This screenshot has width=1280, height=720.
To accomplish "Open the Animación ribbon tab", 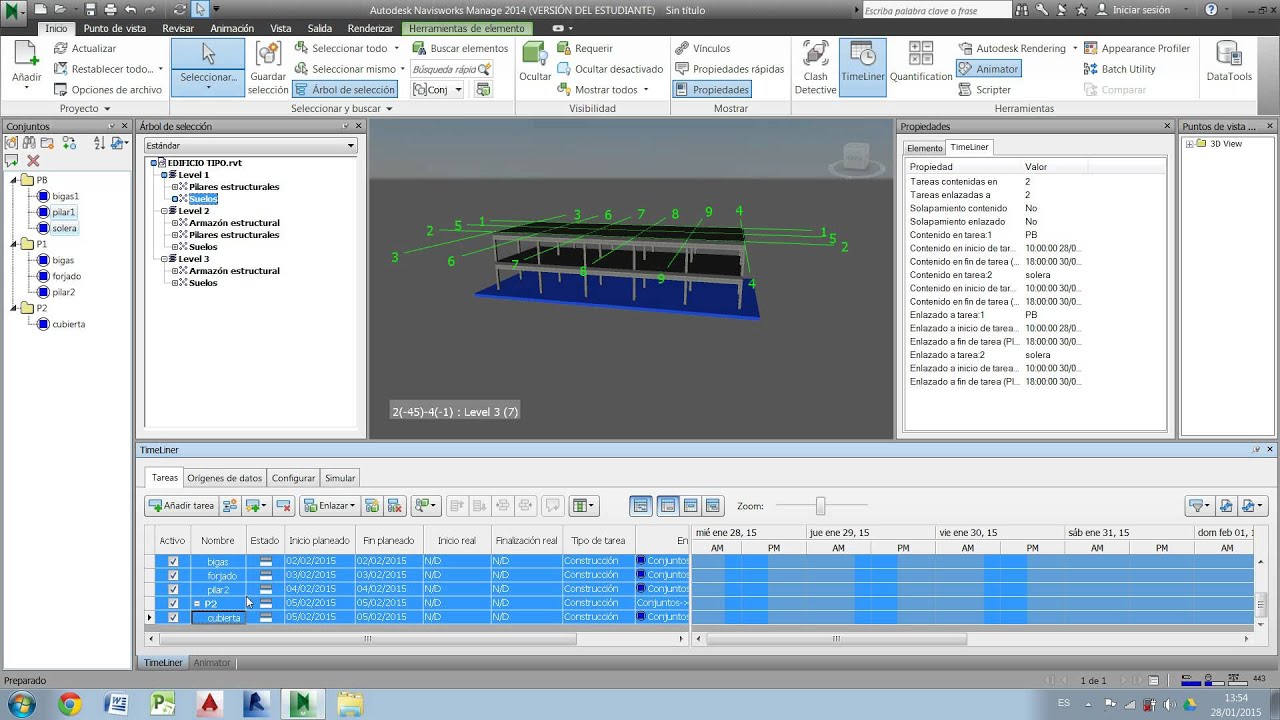I will (232, 28).
